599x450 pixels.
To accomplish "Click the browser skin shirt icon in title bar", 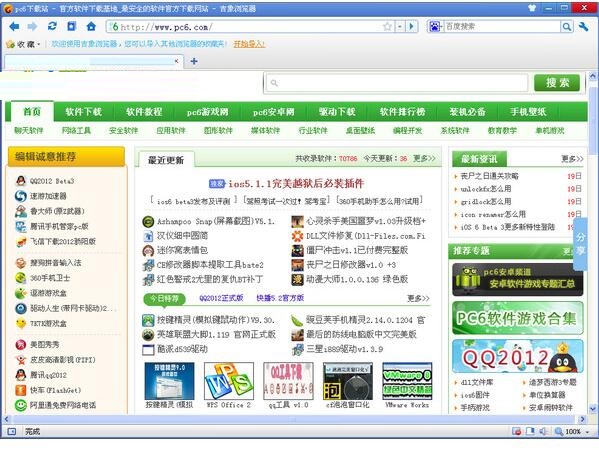I will tap(531, 8).
